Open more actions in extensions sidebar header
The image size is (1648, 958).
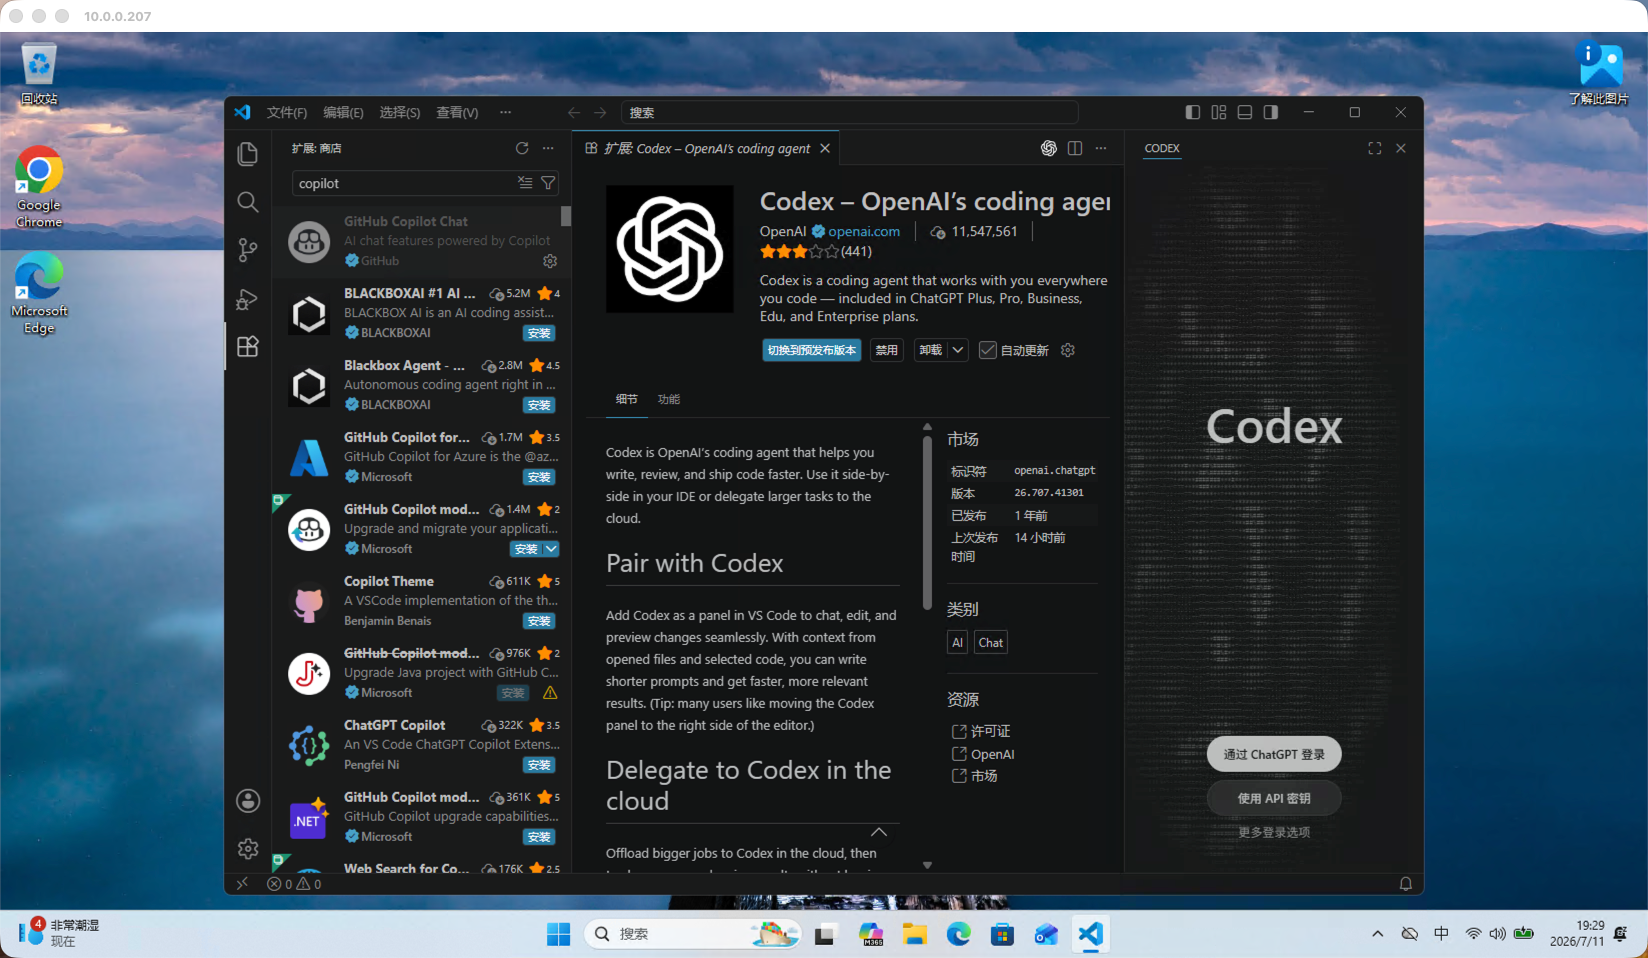pyautogui.click(x=548, y=148)
